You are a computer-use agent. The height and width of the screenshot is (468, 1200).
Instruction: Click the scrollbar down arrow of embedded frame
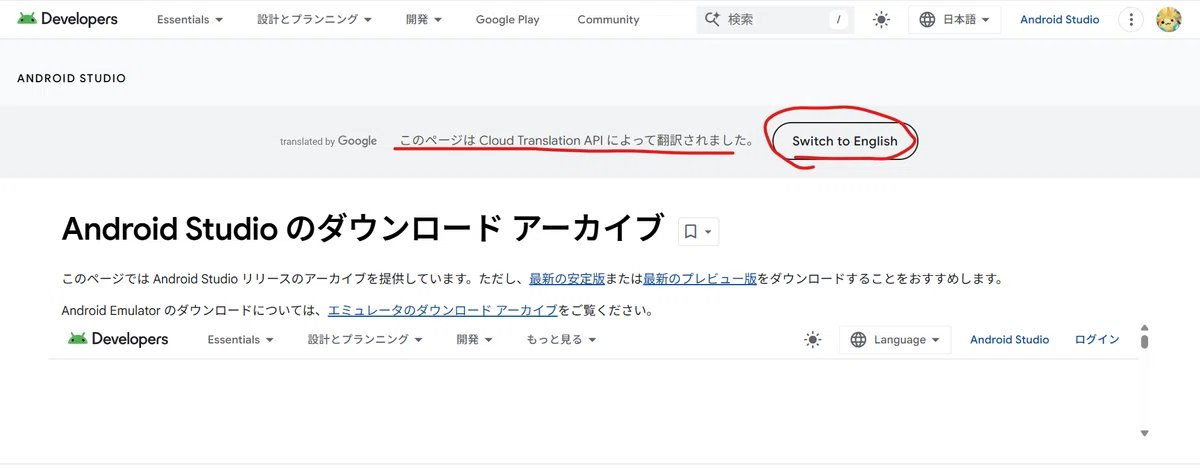coord(1144,433)
